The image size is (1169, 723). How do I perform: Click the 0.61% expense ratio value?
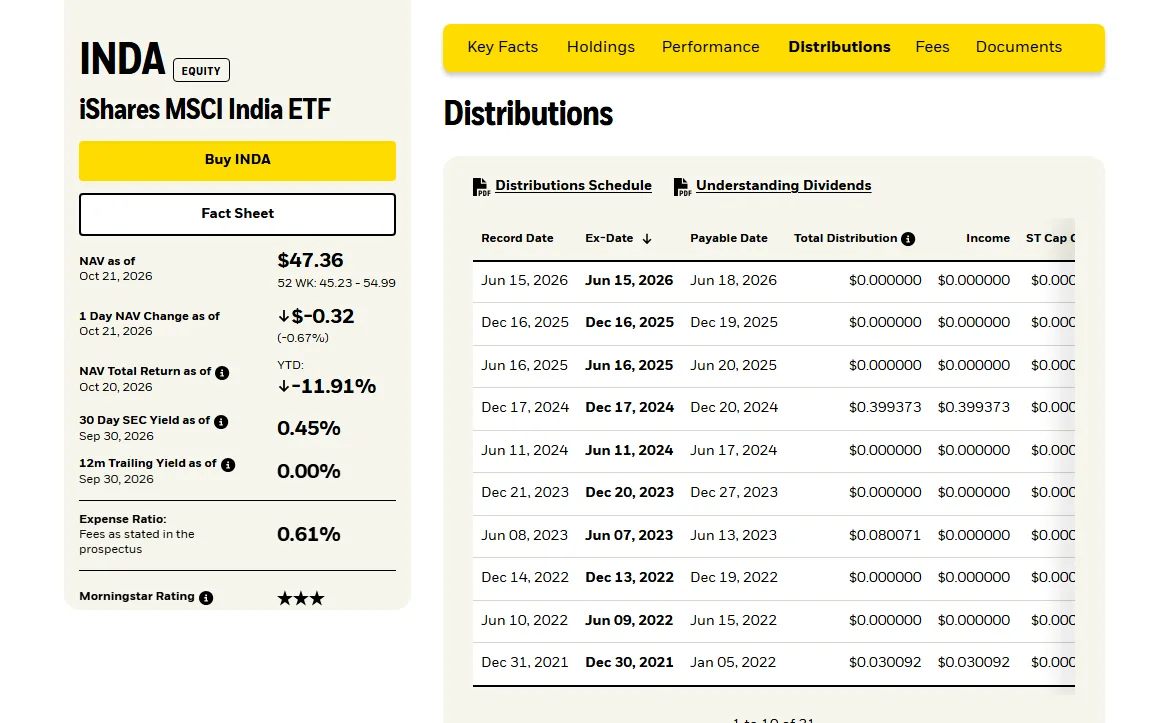[x=309, y=534]
